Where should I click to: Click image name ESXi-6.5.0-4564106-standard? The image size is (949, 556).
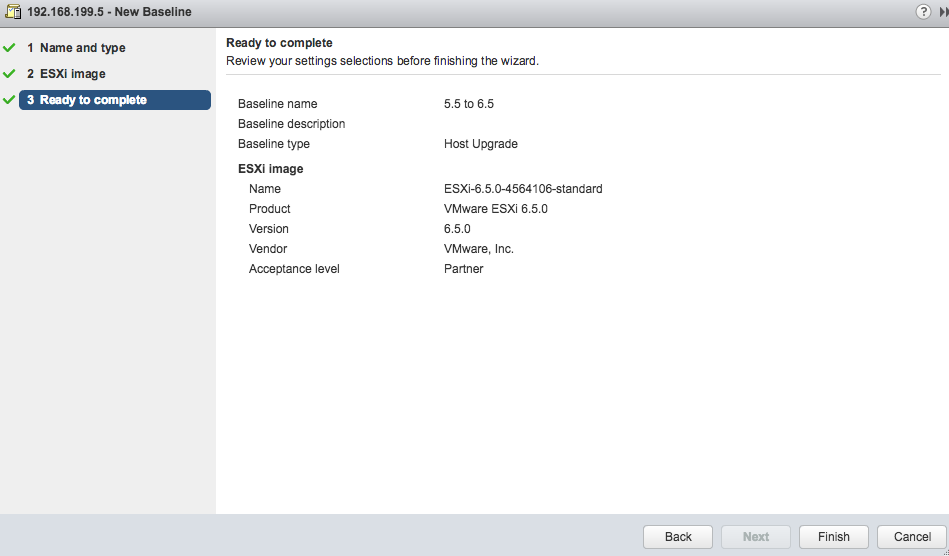point(523,189)
